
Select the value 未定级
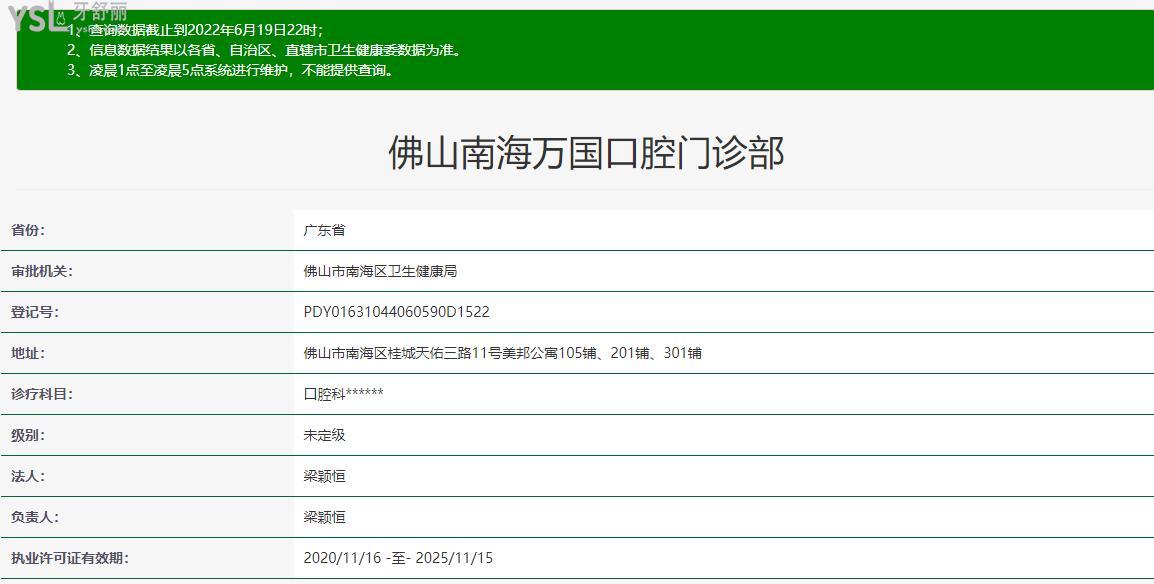(x=324, y=435)
